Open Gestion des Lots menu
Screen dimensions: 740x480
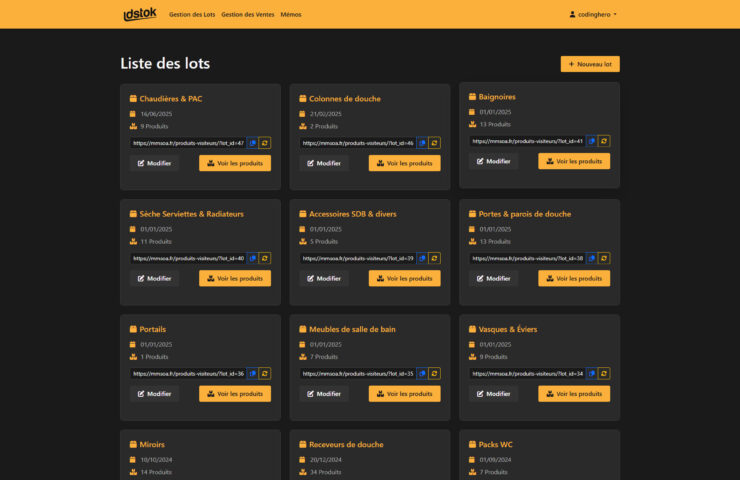point(192,15)
